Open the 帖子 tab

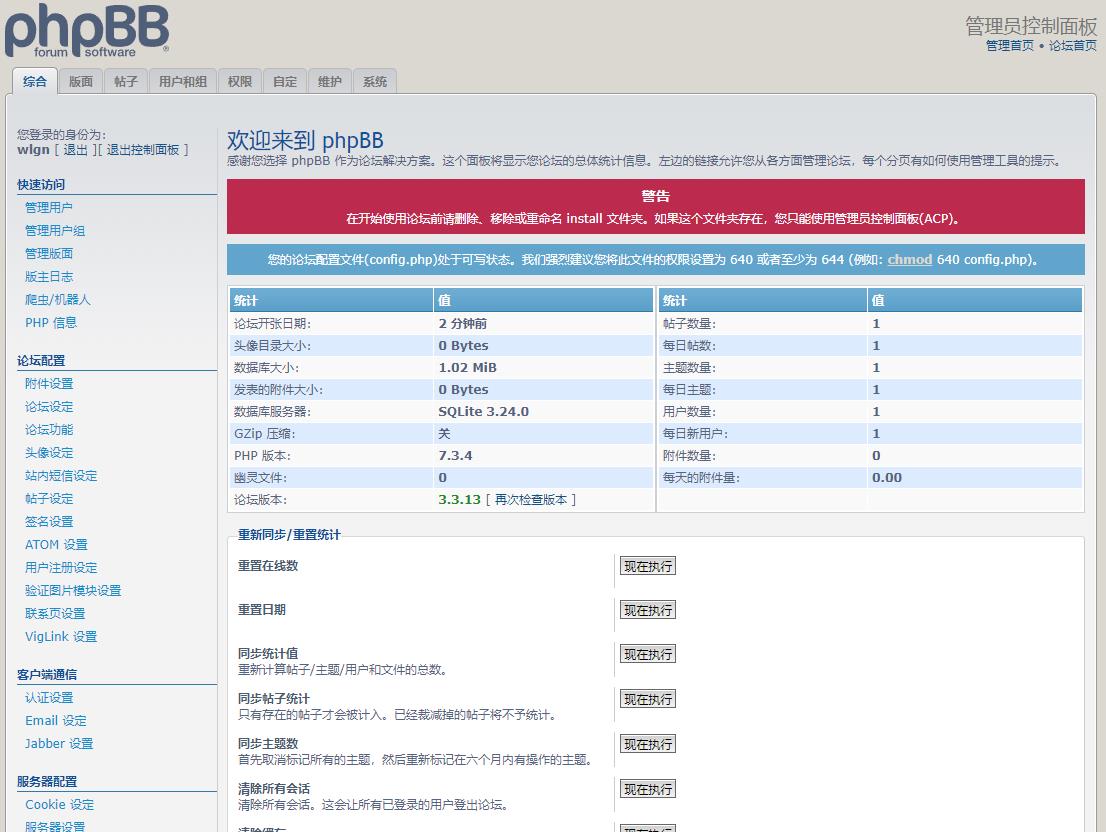(x=126, y=82)
